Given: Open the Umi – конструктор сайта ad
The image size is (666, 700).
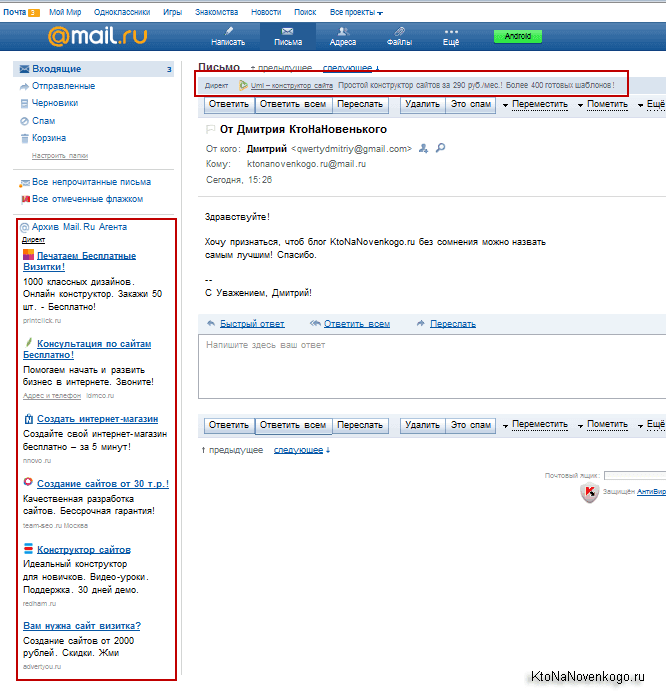Looking at the screenshot, I should click(x=291, y=85).
